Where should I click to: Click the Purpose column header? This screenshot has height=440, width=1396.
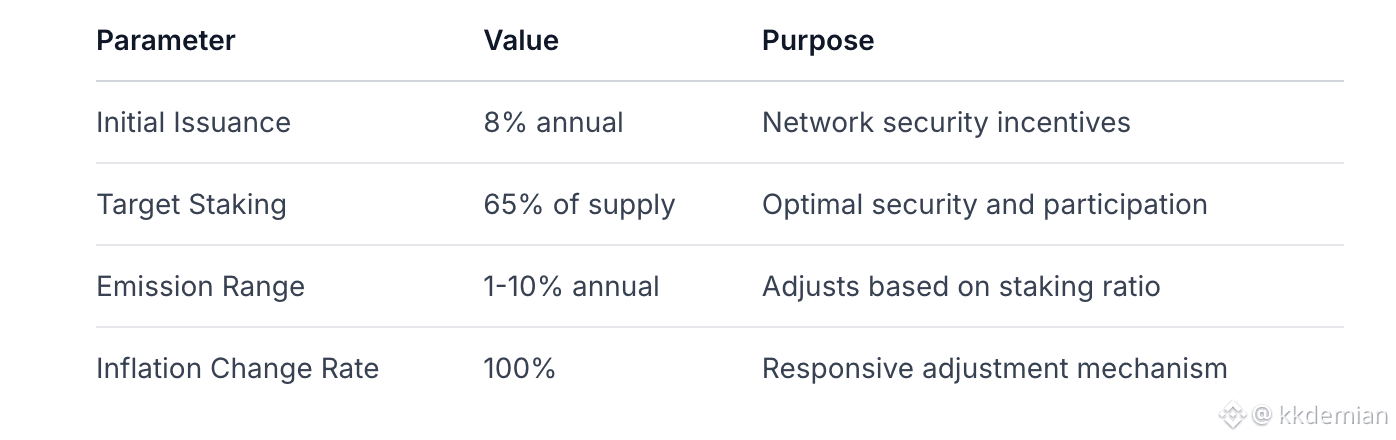(818, 40)
